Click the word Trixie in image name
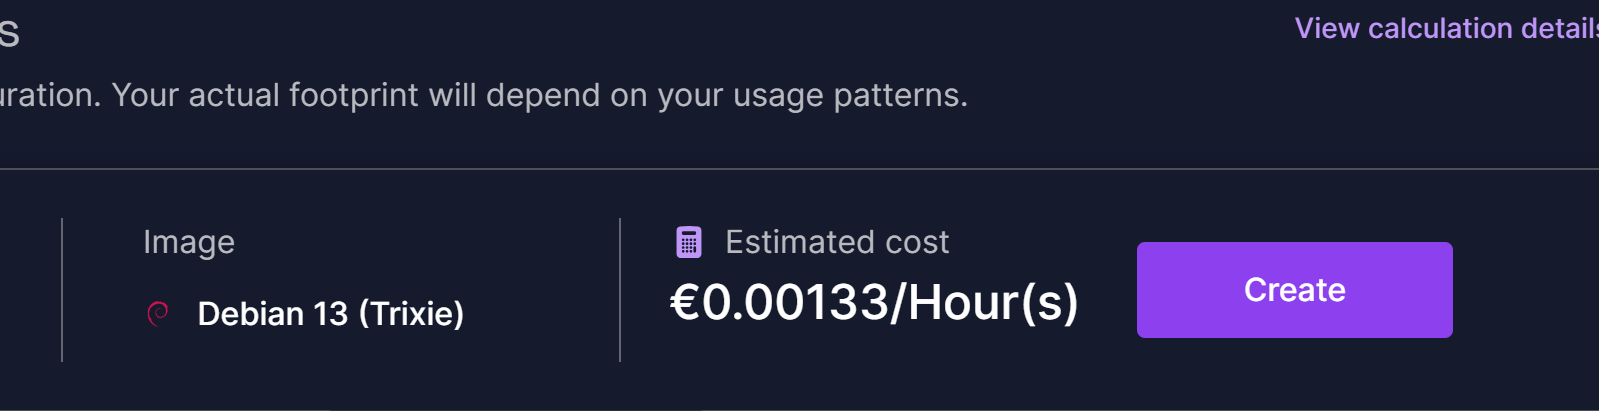The width and height of the screenshot is (1599, 411). click(411, 314)
